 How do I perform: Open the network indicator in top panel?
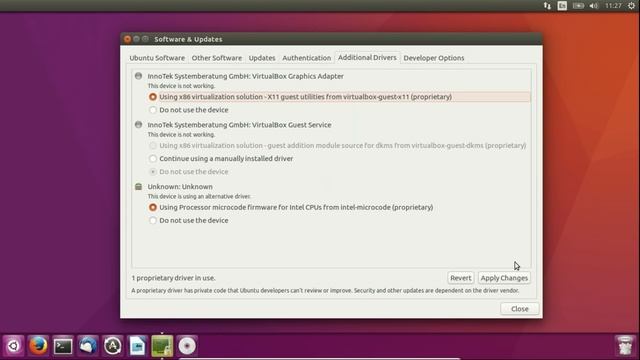pos(547,6)
